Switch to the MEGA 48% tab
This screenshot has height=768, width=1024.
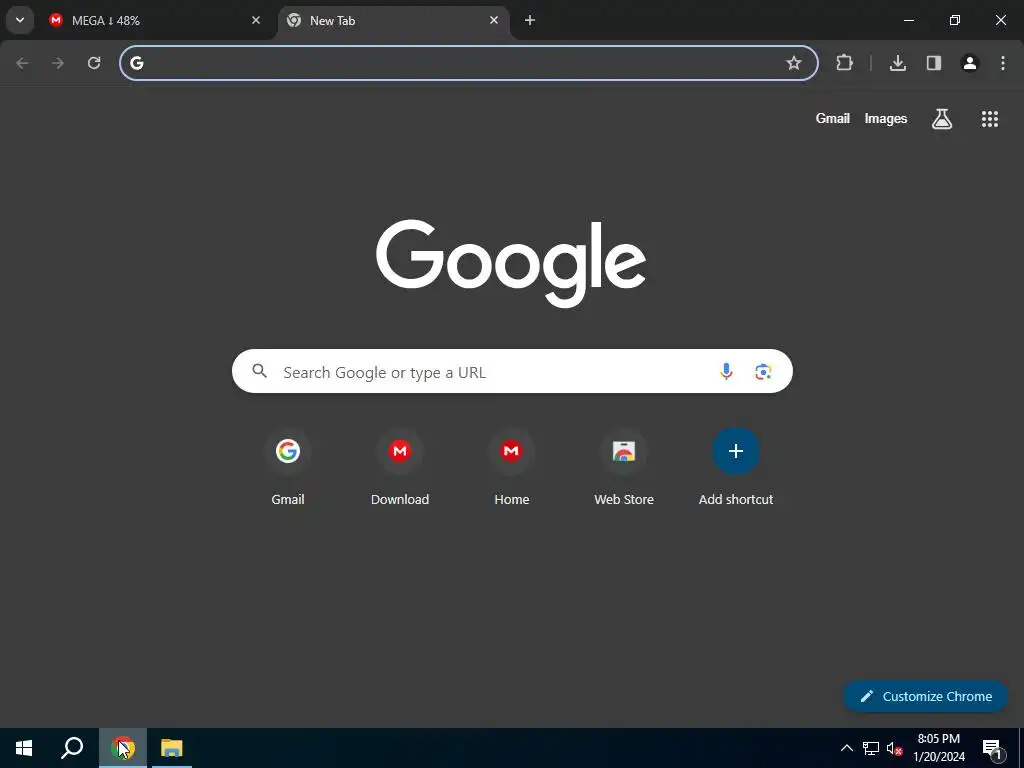pos(155,20)
